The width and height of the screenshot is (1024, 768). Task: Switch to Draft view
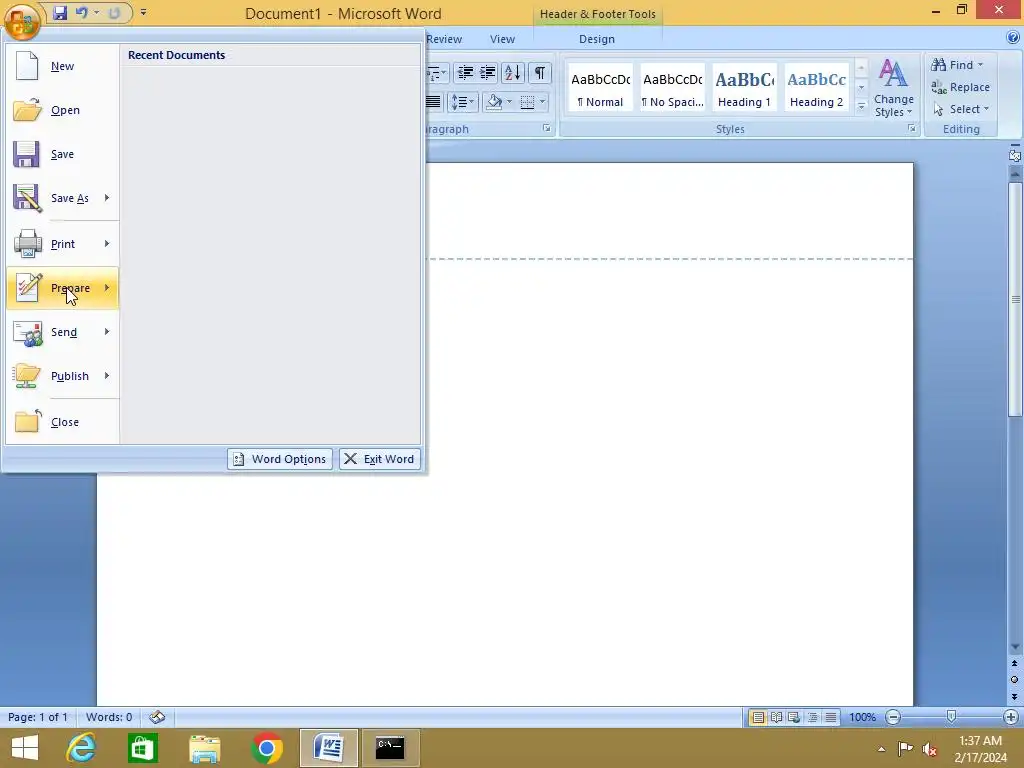pos(831,717)
